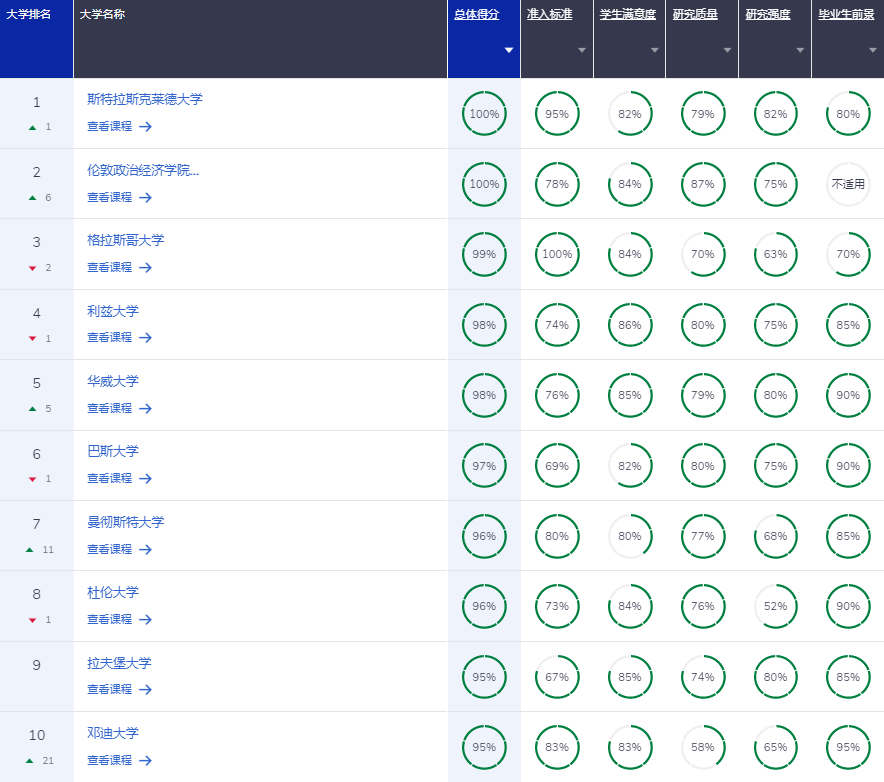
Task: Click green up-arrow rank change for 曼彻斯特大学
Action: click(x=30, y=550)
